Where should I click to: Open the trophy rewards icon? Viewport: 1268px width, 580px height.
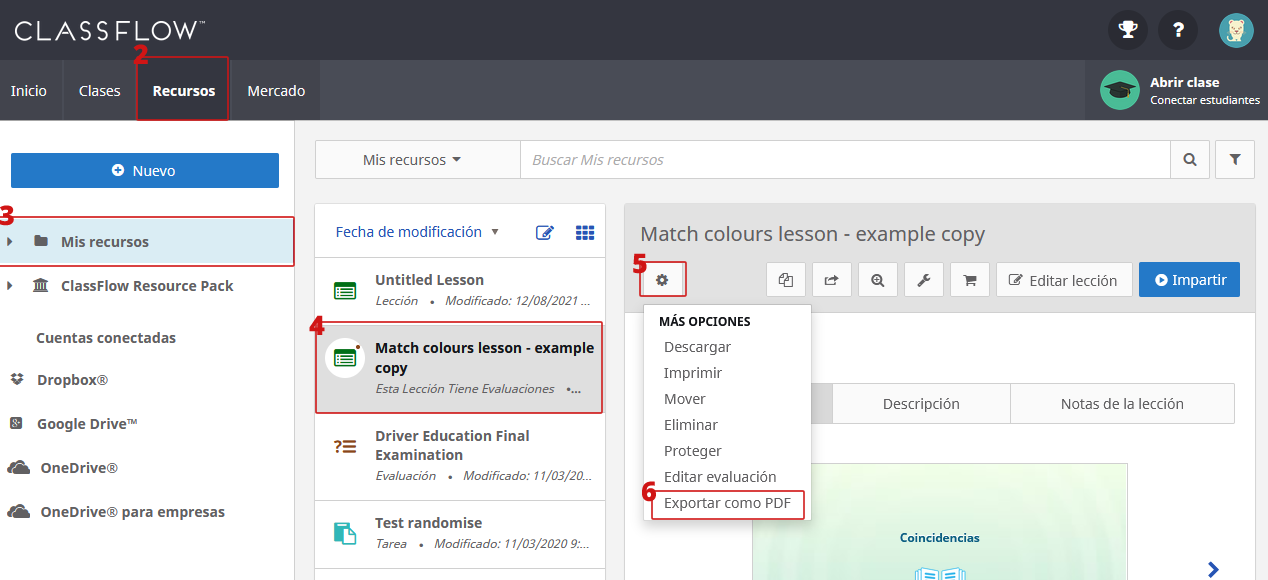tap(1127, 30)
